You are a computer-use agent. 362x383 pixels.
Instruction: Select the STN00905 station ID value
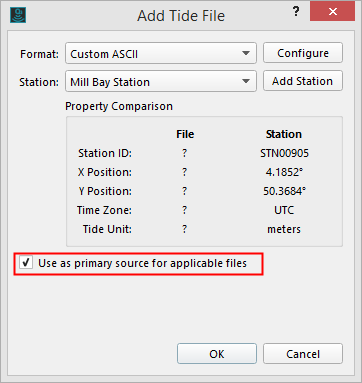click(284, 153)
